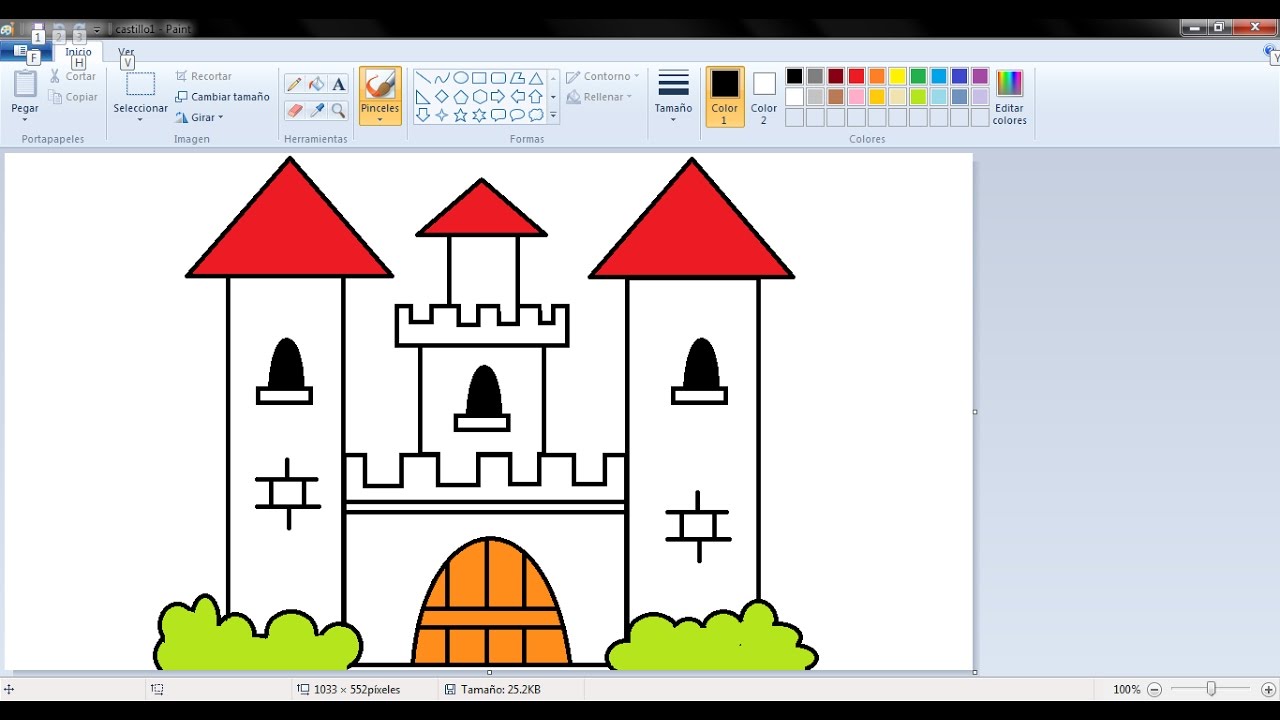Select the Magnifier tool
Viewport: 1280px width, 720px height.
click(x=338, y=110)
